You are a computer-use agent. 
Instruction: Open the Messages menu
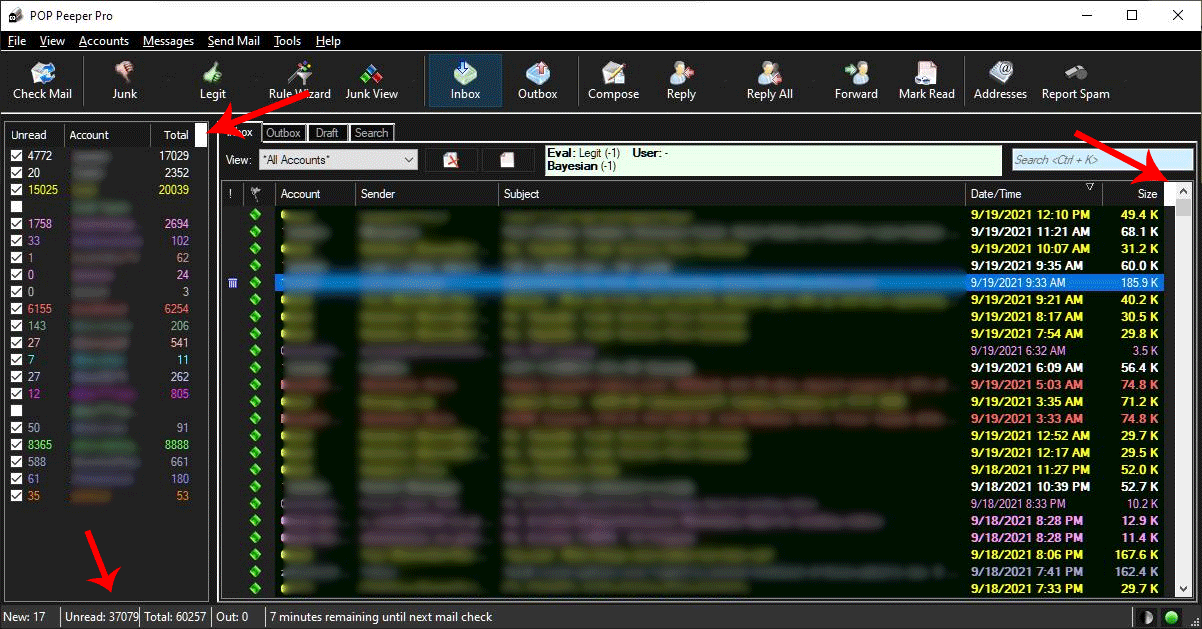pyautogui.click(x=168, y=41)
